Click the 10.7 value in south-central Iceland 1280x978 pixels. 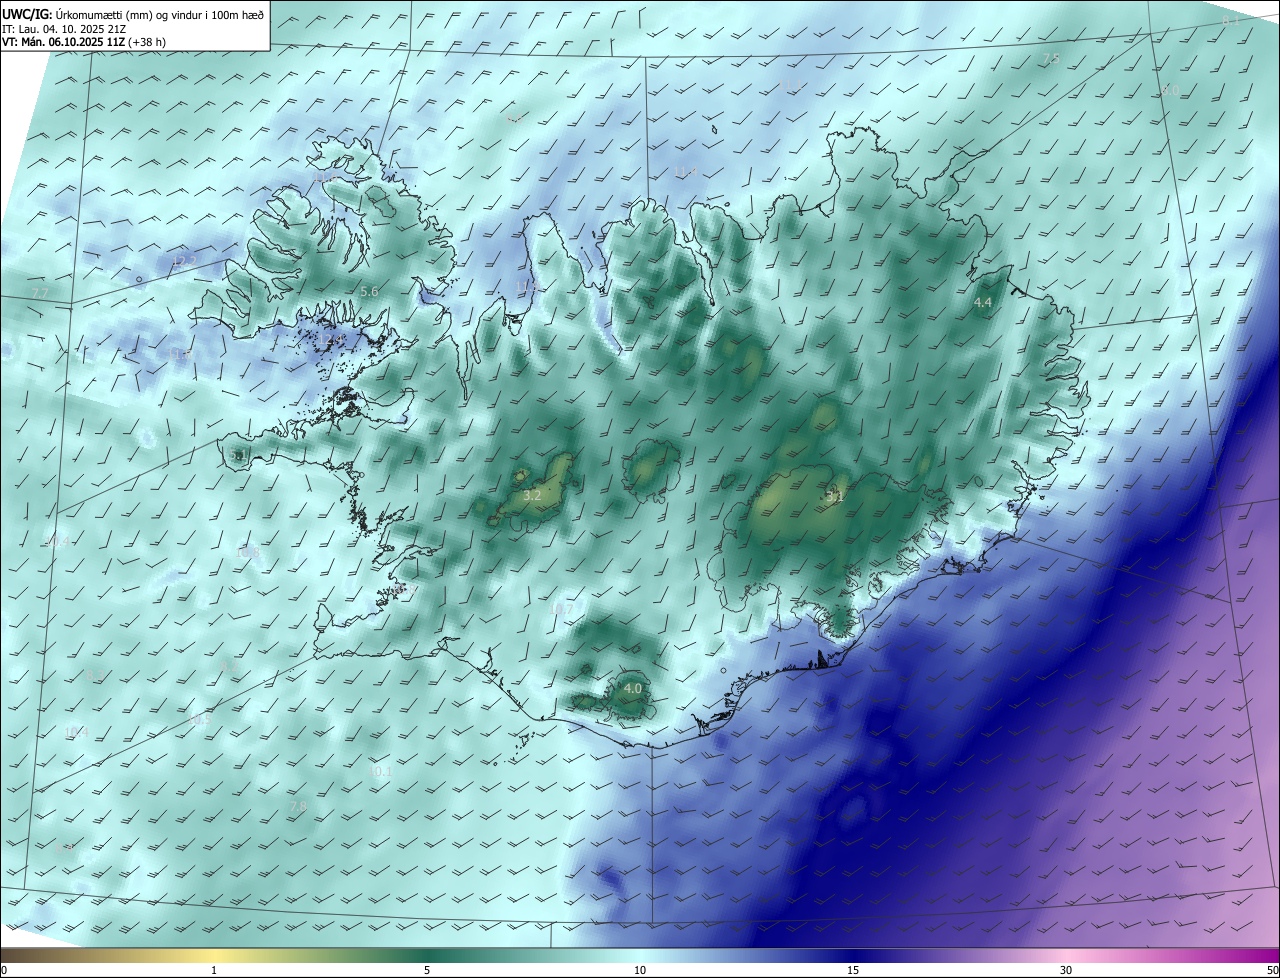click(x=564, y=609)
